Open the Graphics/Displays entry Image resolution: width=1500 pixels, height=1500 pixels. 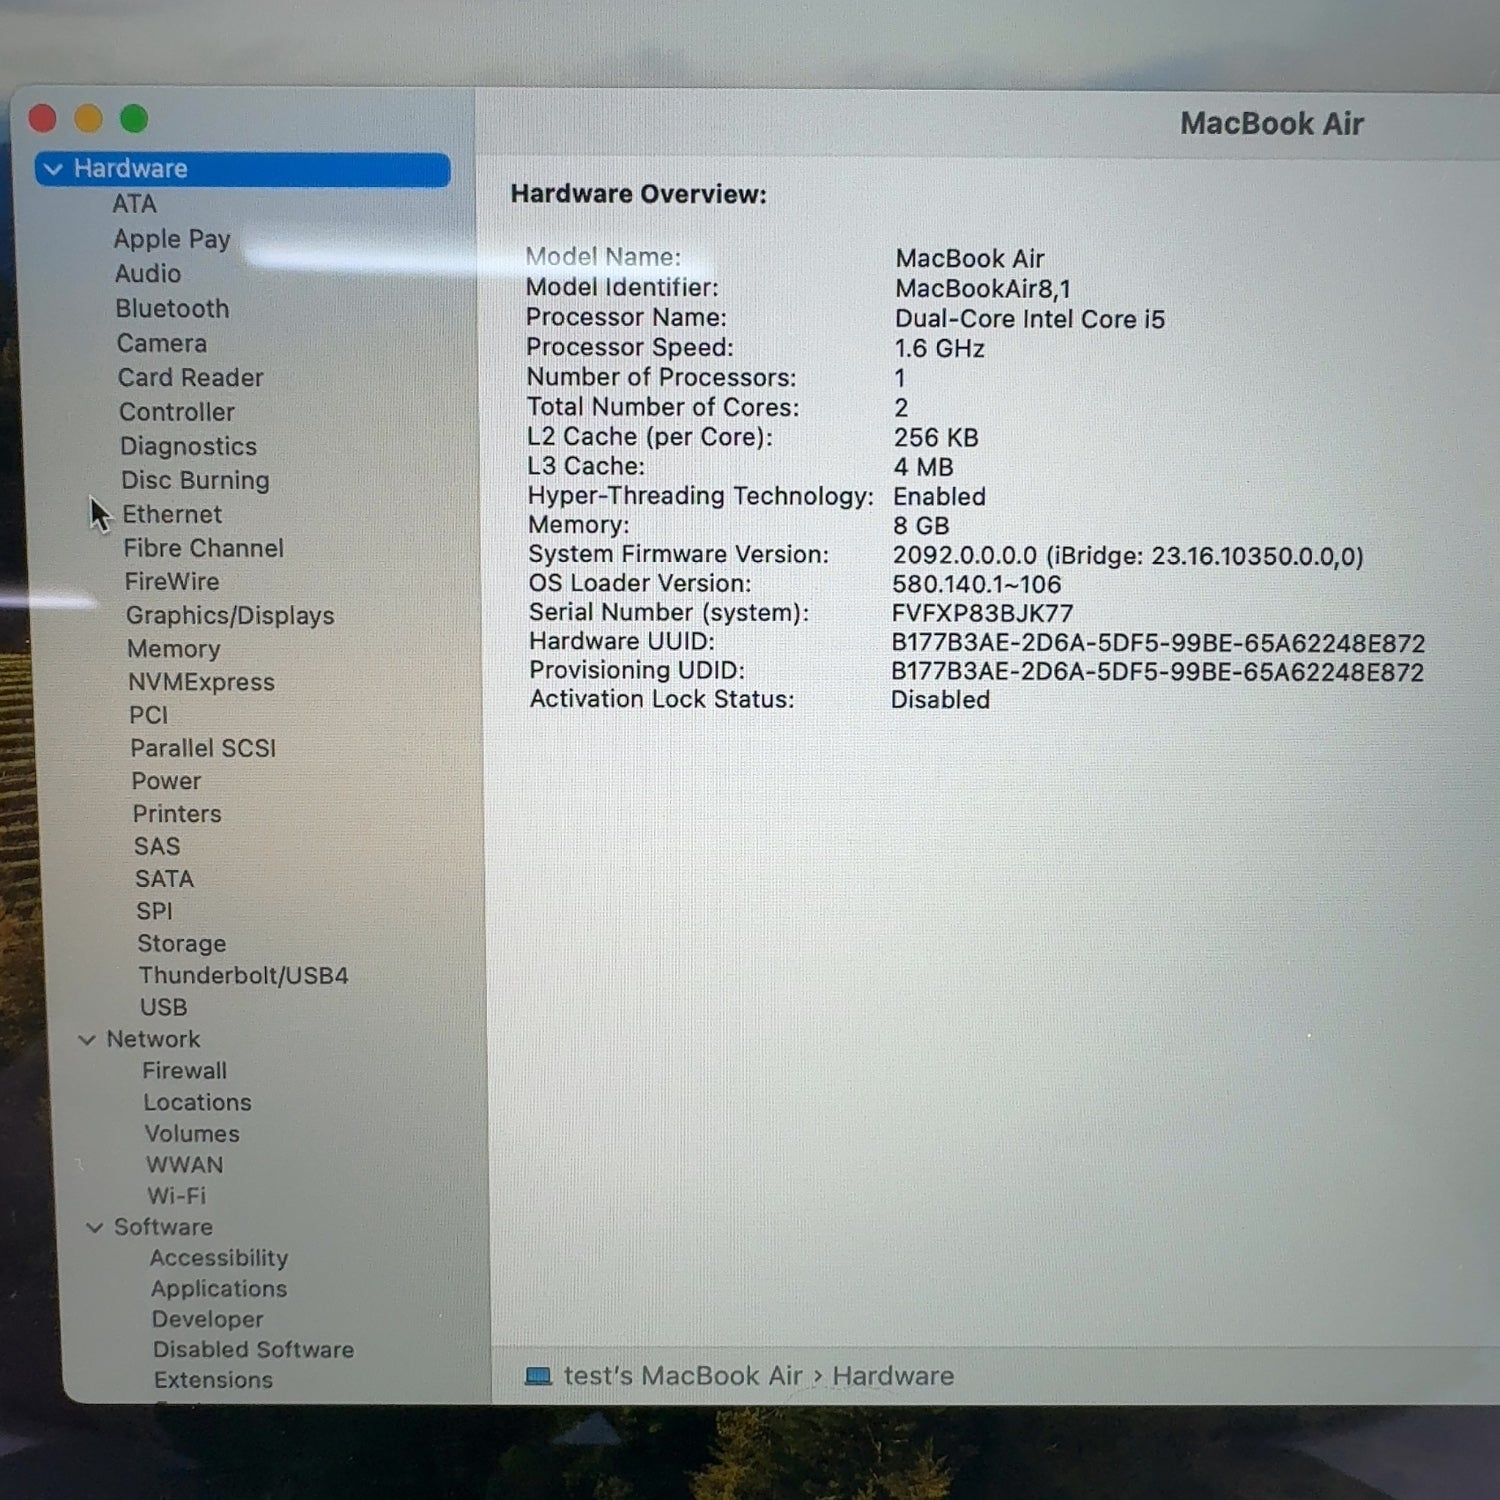click(x=230, y=616)
